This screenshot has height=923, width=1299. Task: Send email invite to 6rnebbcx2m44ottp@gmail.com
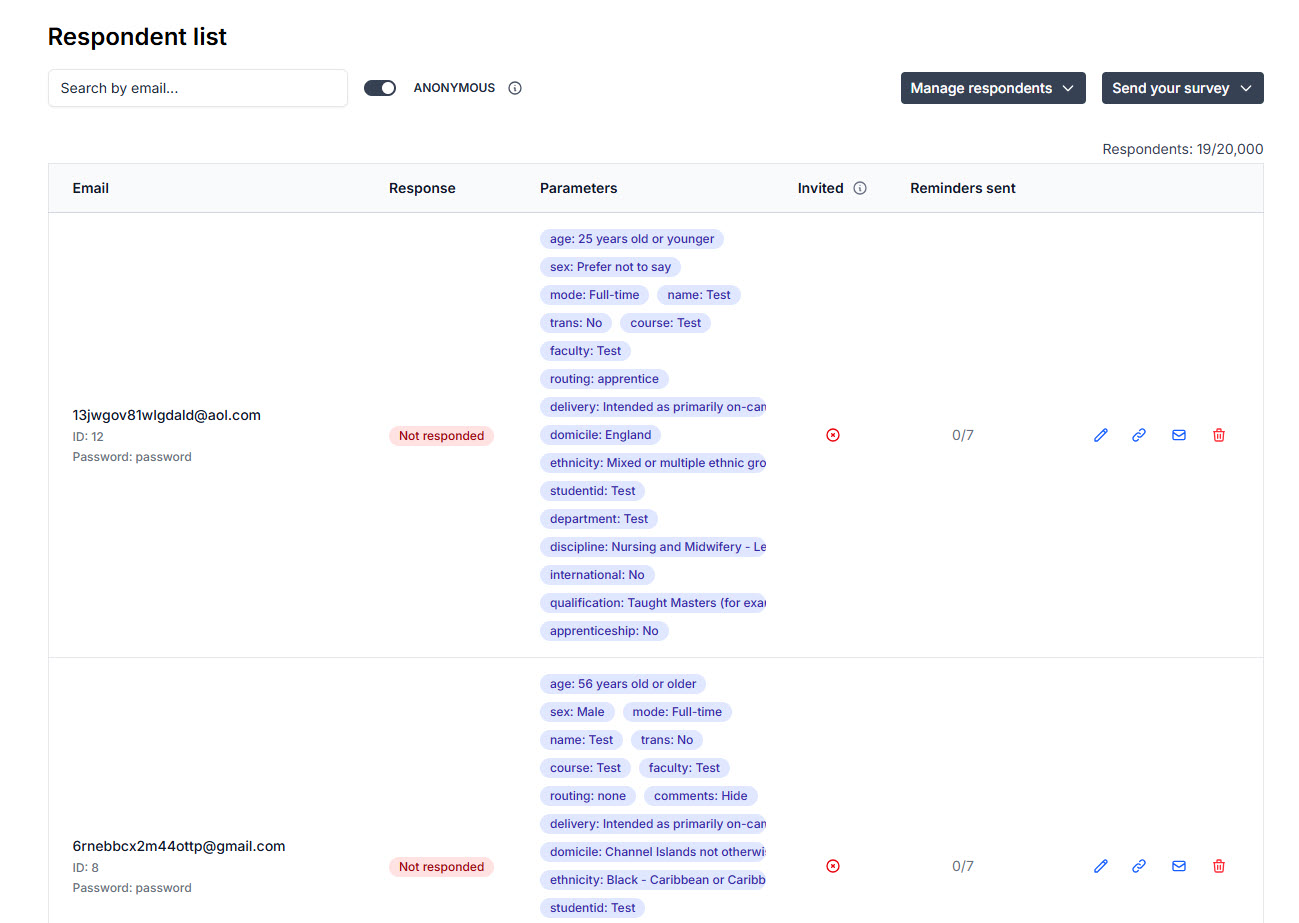(1179, 866)
